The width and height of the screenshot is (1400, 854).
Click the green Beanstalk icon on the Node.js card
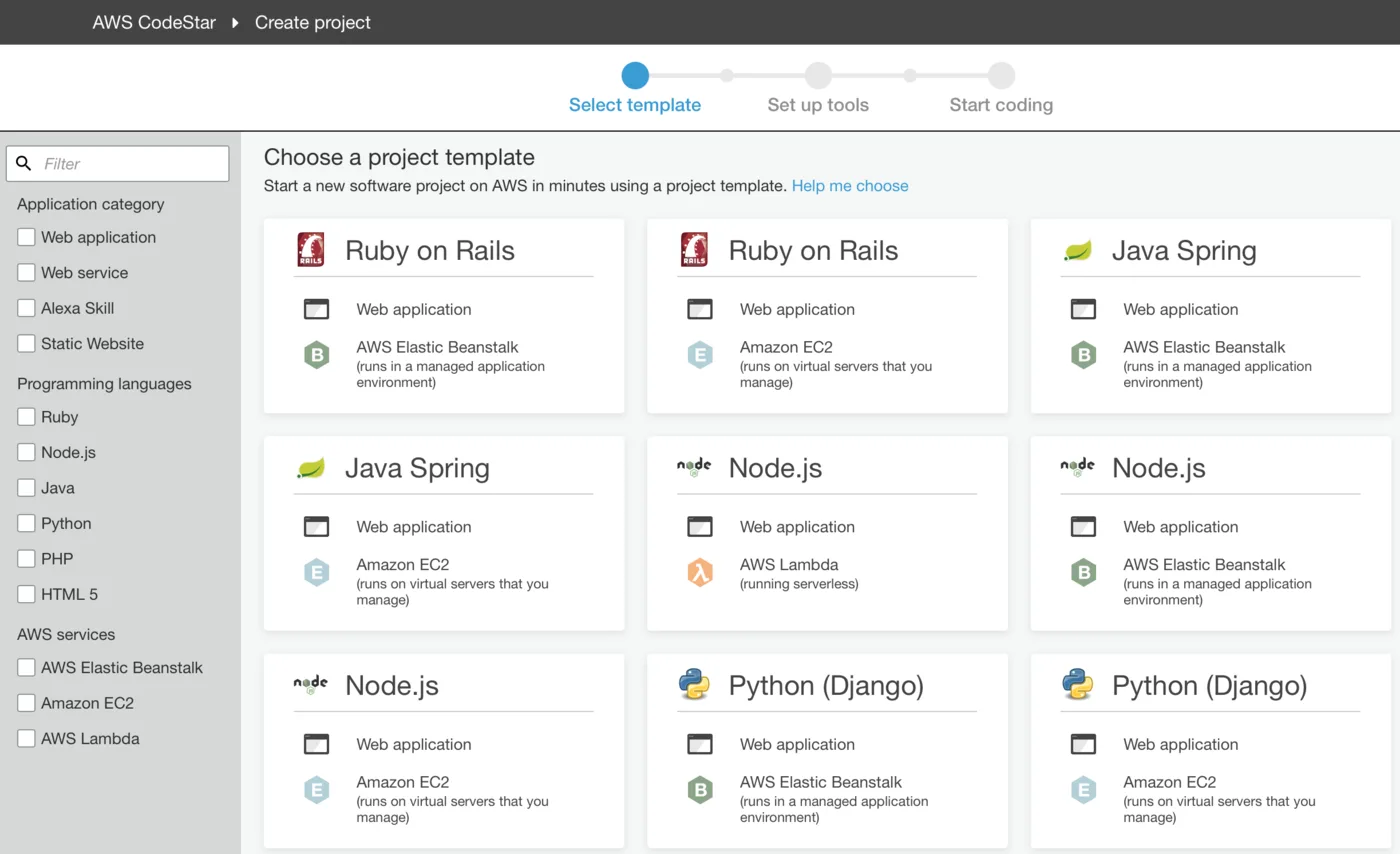click(x=1083, y=573)
